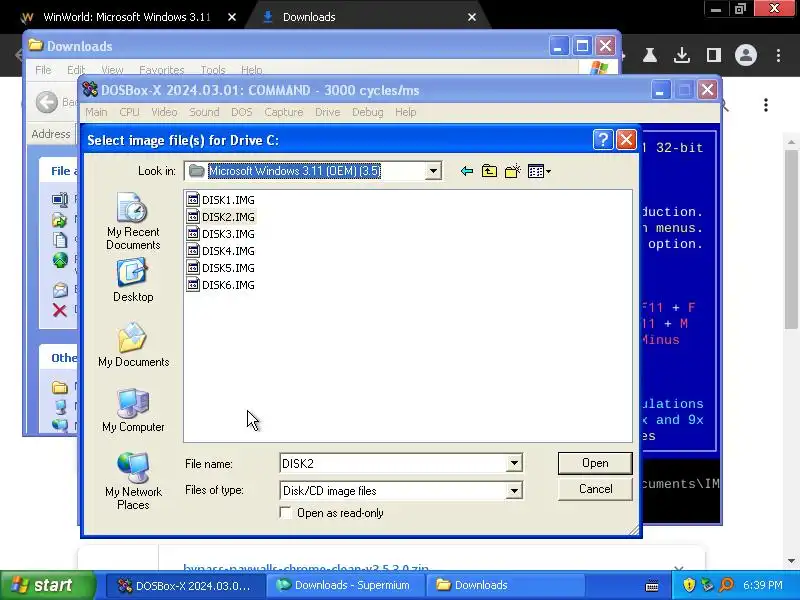The width and height of the screenshot is (800, 600).
Task: Open Favorites menu in Downloads Explorer window
Action: (x=161, y=69)
